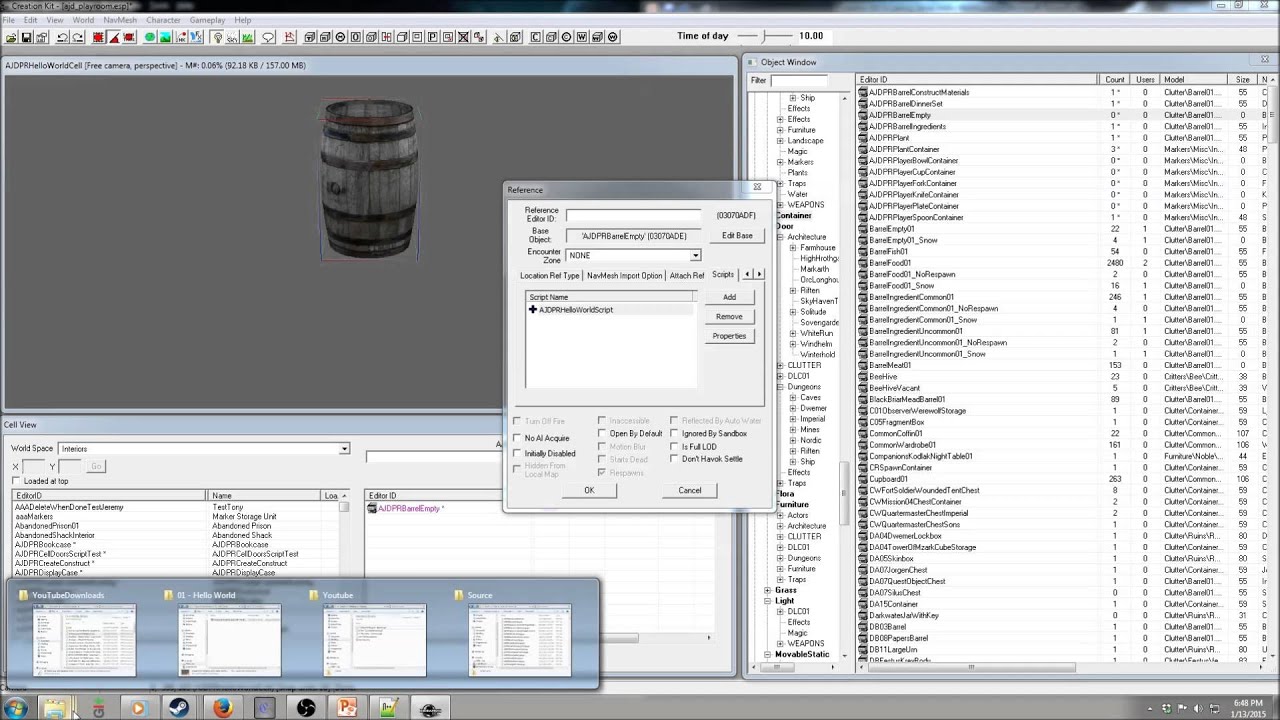Switch to NavMesh Import Option tab

click(624, 275)
